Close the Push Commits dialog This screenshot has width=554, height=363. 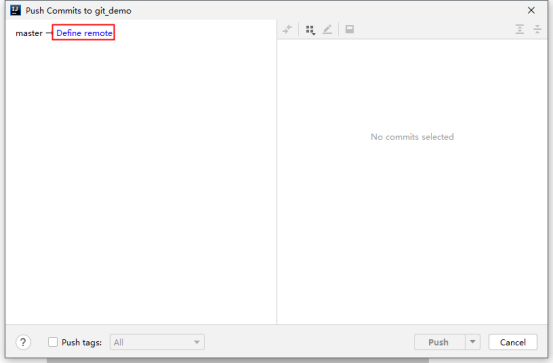[x=531, y=10]
